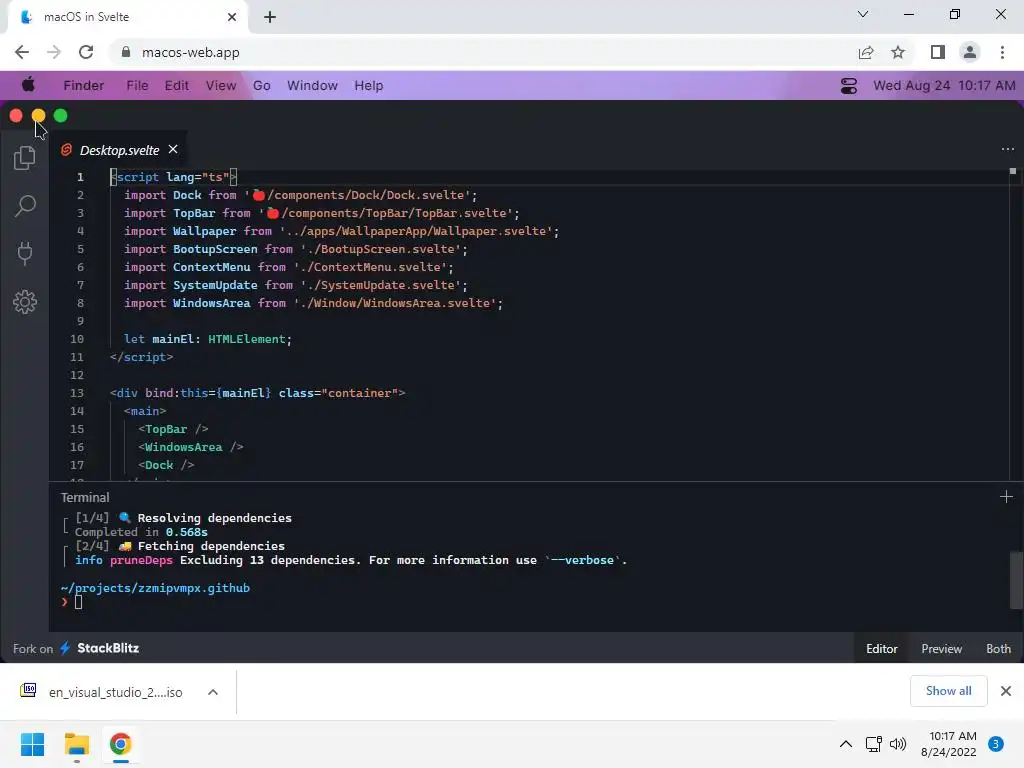Switch to Editor view
Image resolution: width=1024 pixels, height=768 pixels.
tap(882, 648)
